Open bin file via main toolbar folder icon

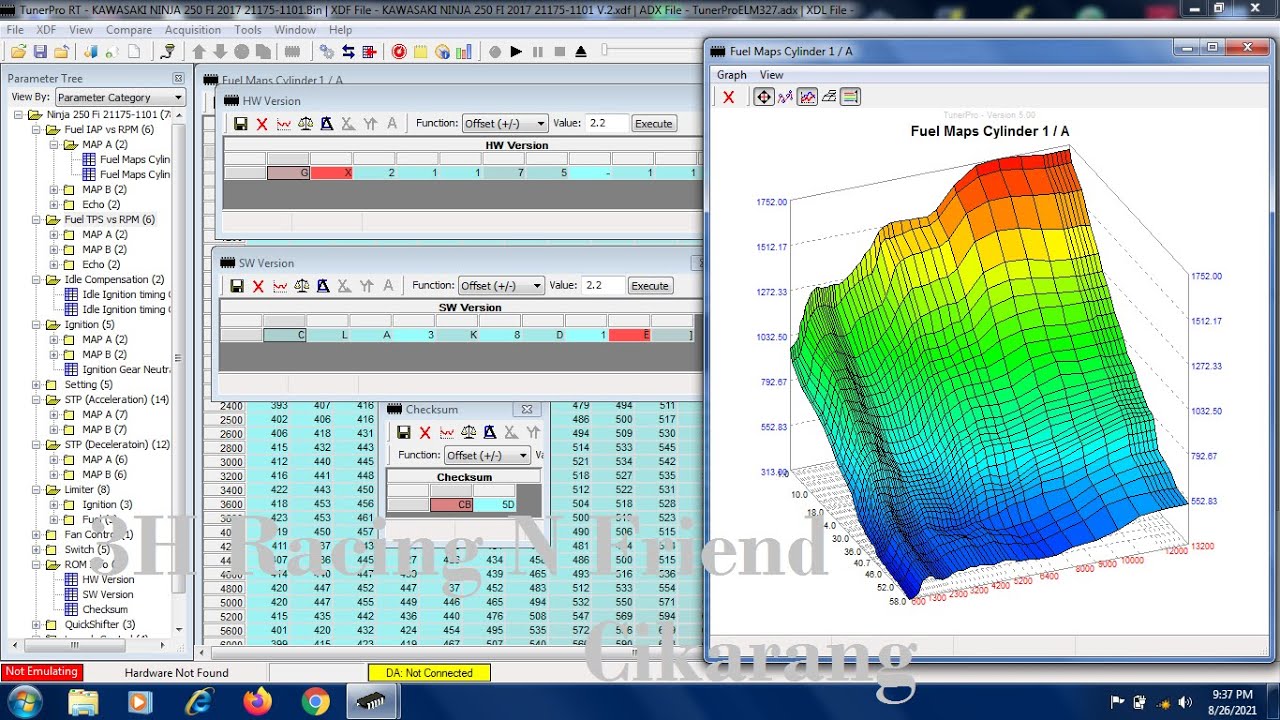[x=18, y=51]
